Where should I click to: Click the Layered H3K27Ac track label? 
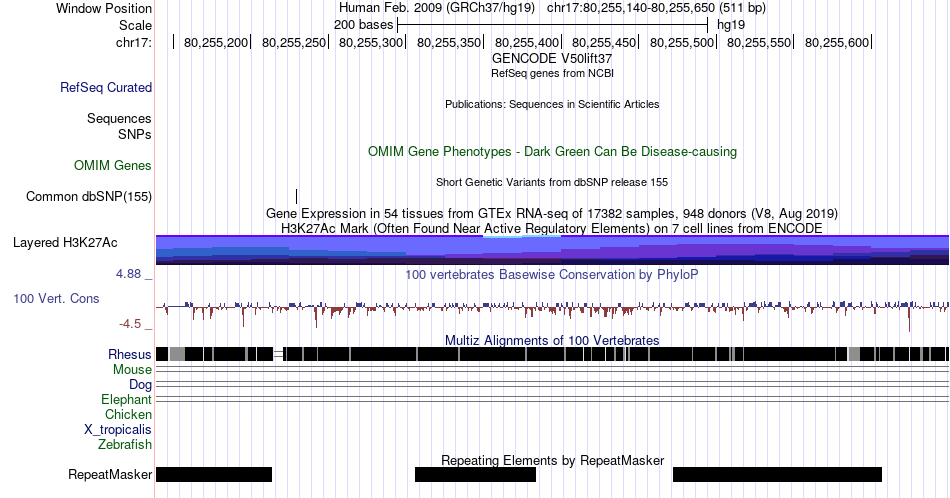coord(65,242)
